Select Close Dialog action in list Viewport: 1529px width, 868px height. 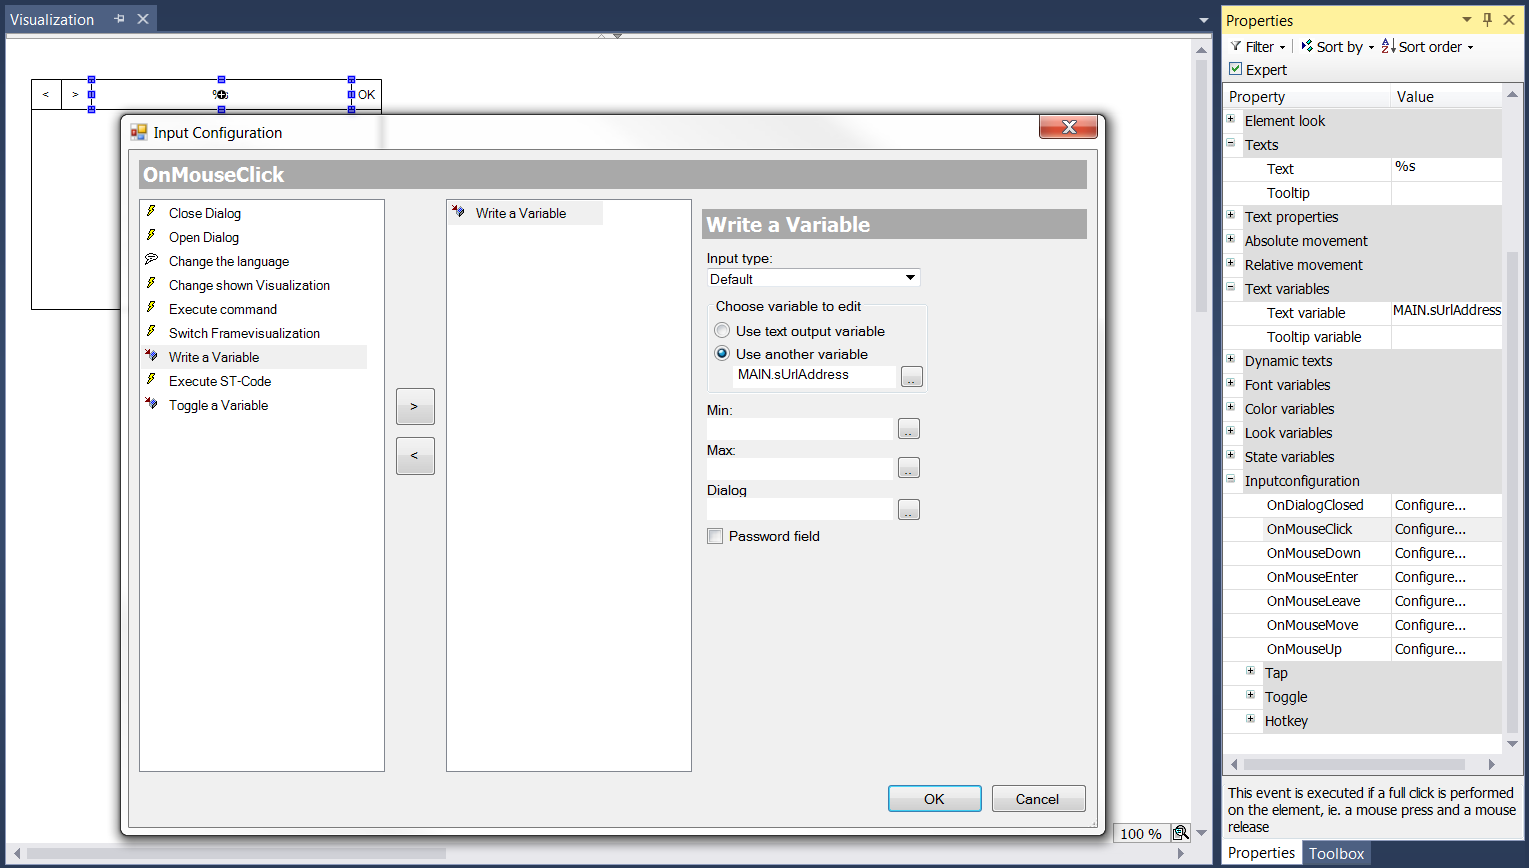(204, 213)
